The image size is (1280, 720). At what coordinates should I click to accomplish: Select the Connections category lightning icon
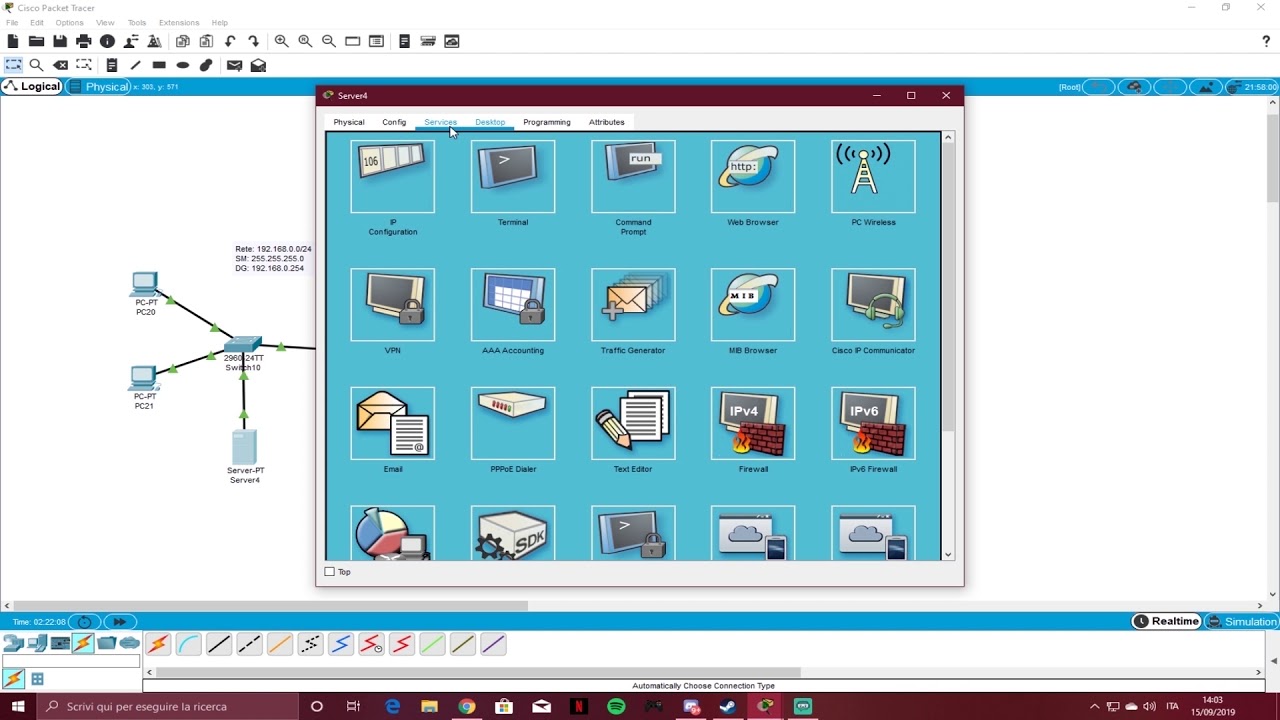pyautogui.click(x=83, y=643)
